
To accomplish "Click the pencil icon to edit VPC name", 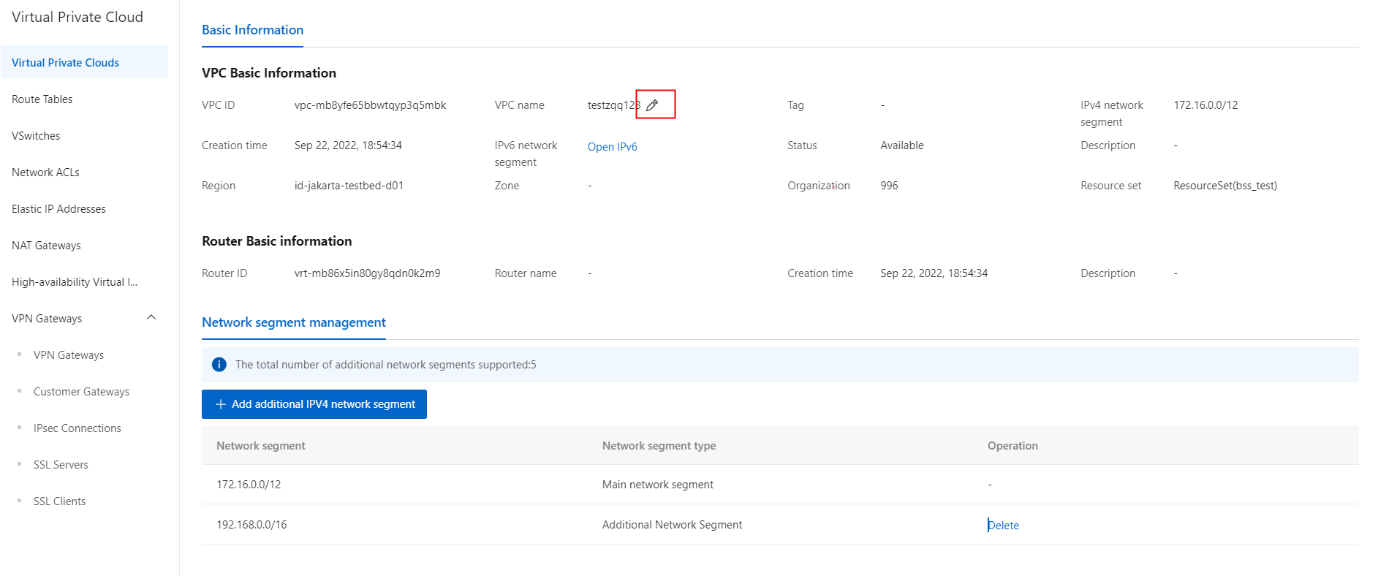I will click(x=653, y=105).
